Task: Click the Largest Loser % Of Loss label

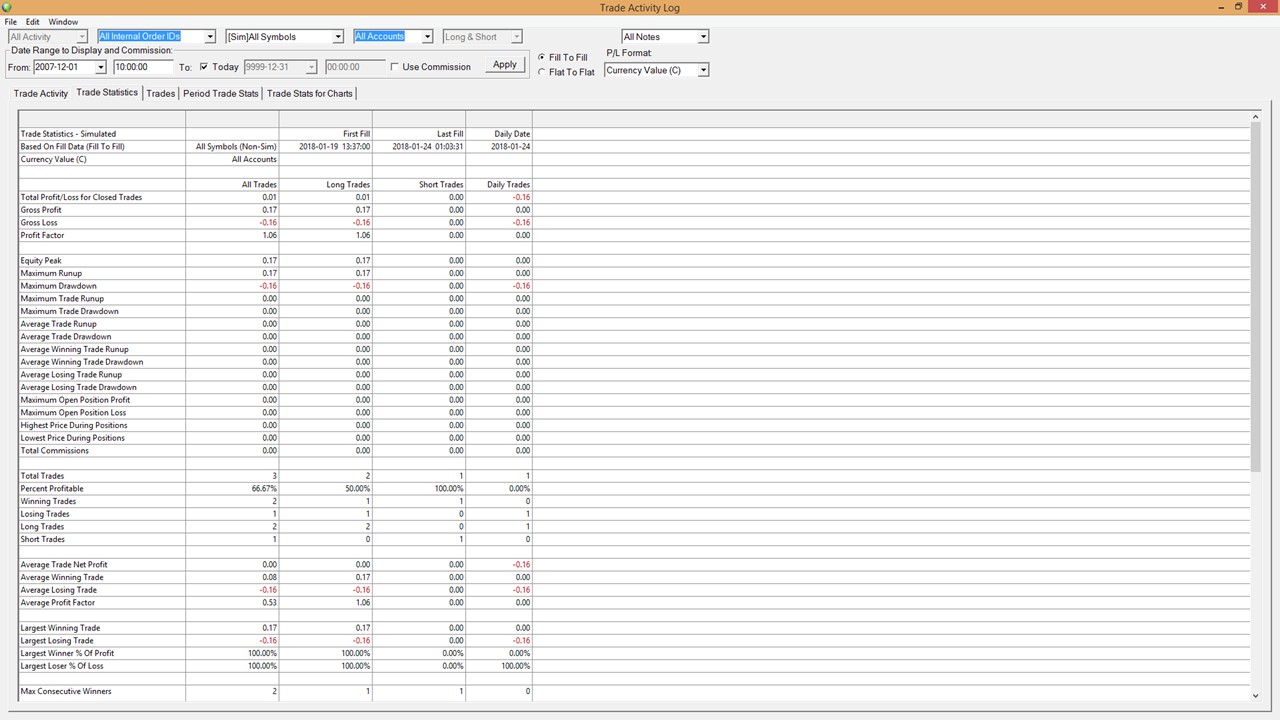Action: (x=62, y=666)
